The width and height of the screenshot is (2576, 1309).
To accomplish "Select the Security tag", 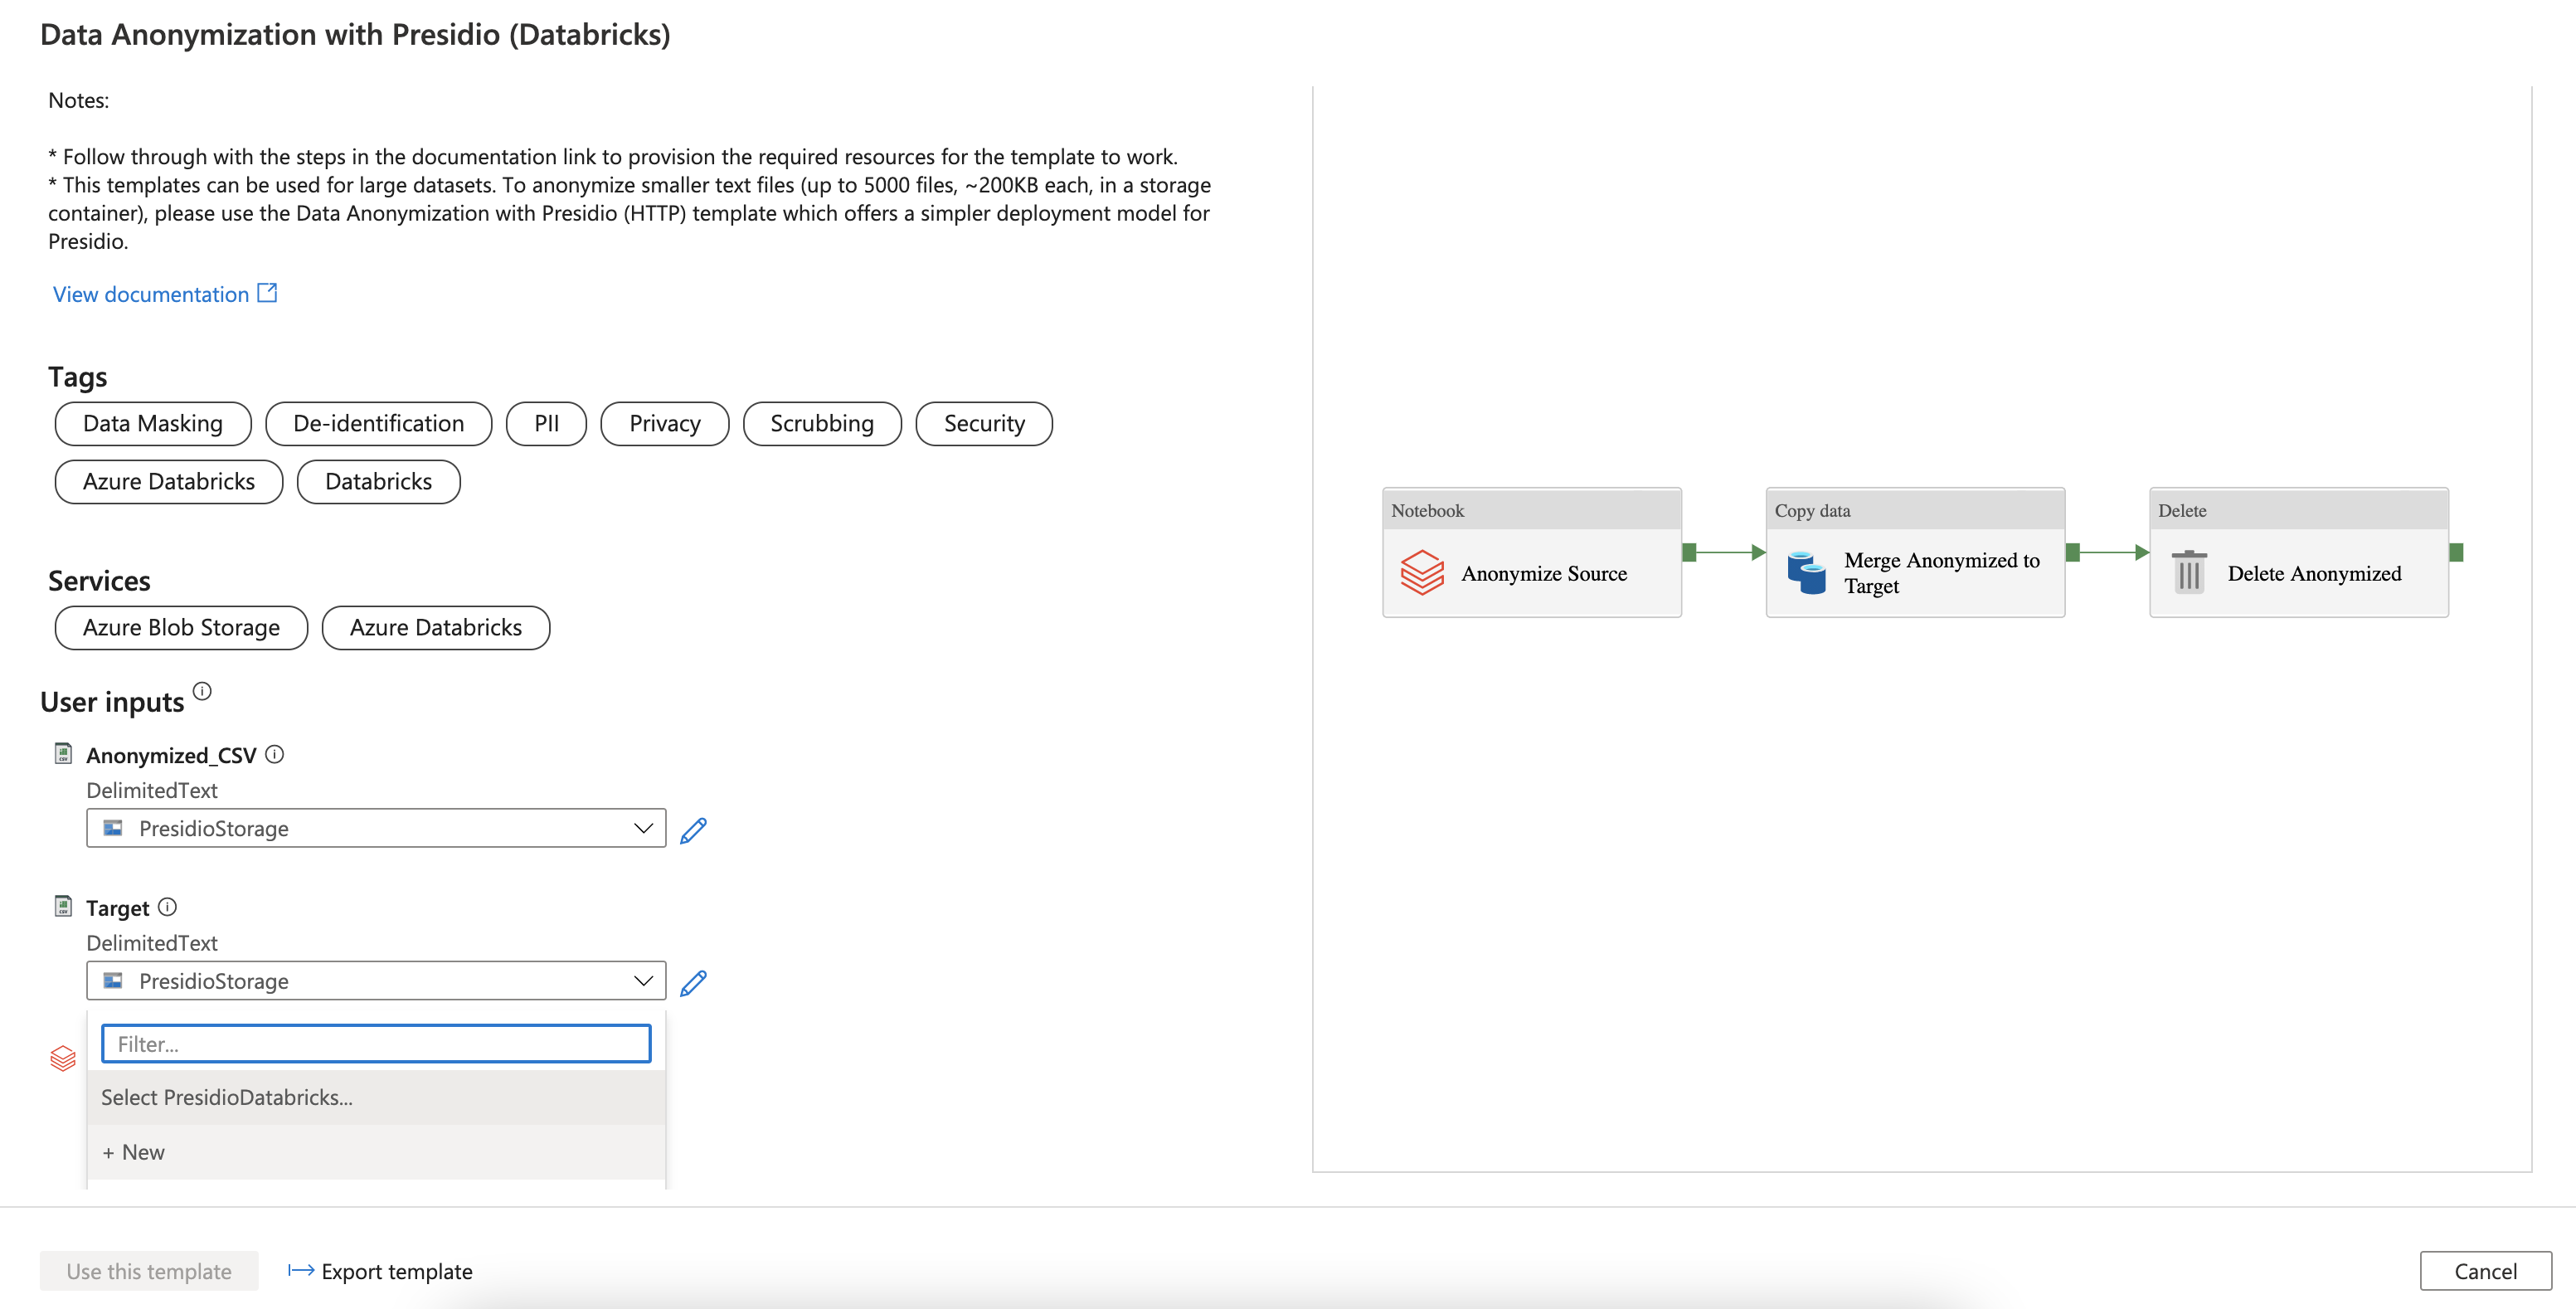I will coord(983,423).
